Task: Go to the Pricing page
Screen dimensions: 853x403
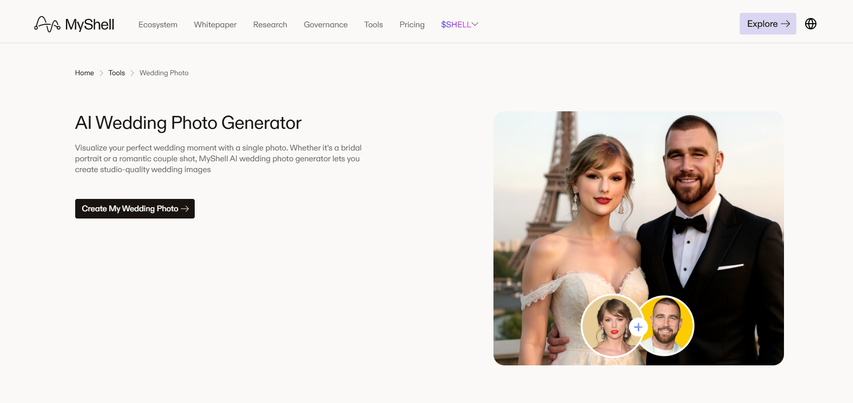Action: 412,24
